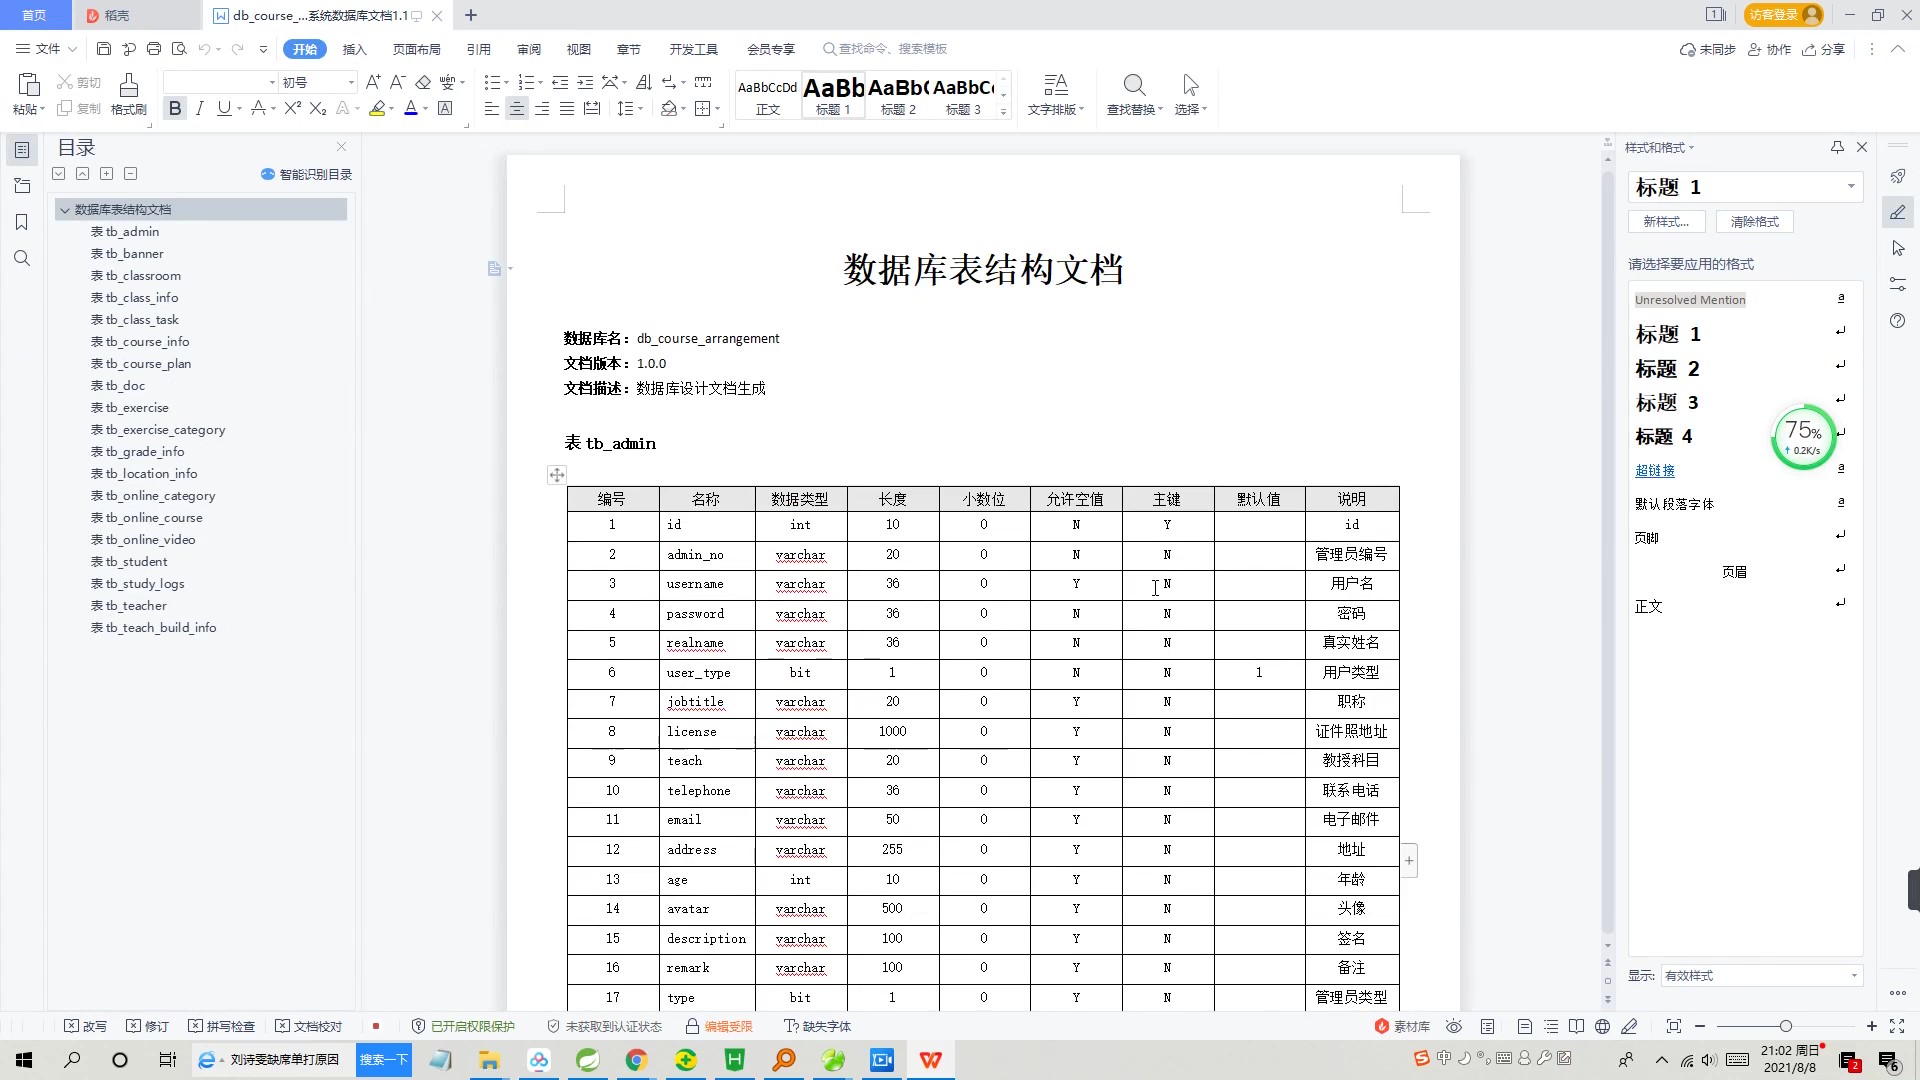
Task: Select 插入 ribbon tab
Action: pyautogui.click(x=353, y=49)
